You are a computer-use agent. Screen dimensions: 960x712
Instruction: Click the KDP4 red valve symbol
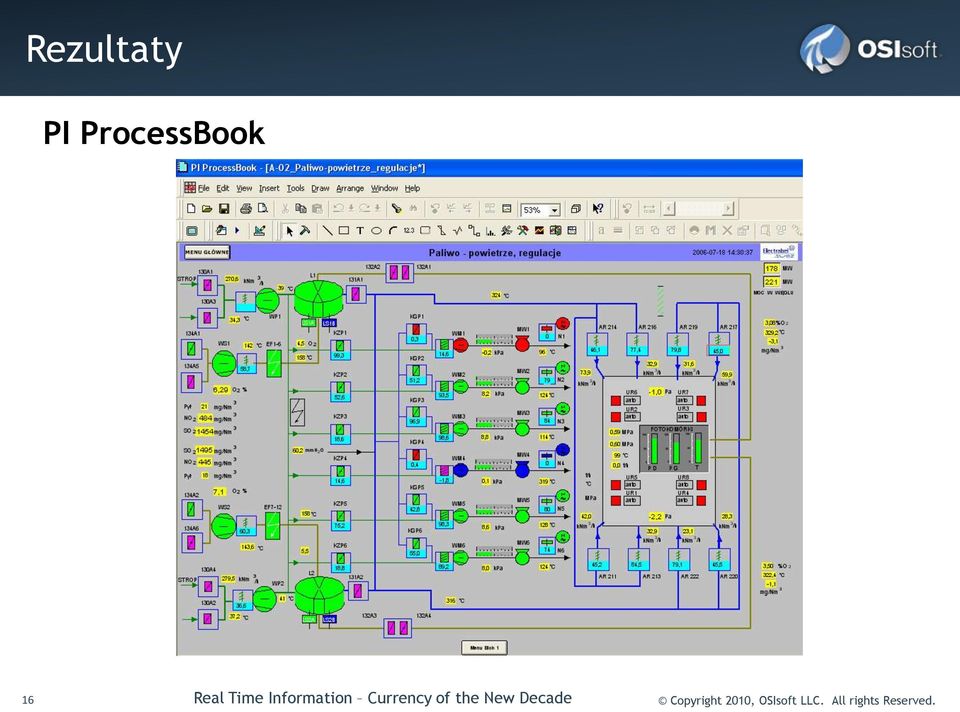click(x=416, y=459)
